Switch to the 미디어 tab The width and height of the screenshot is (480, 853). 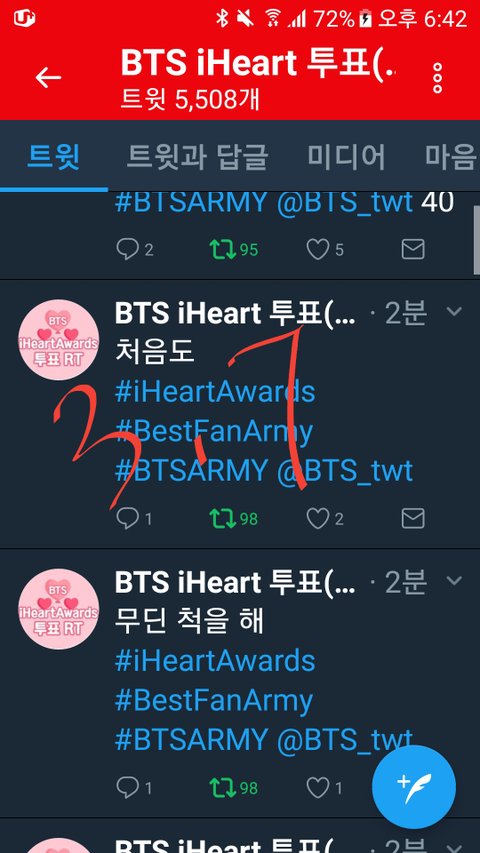[346, 157]
